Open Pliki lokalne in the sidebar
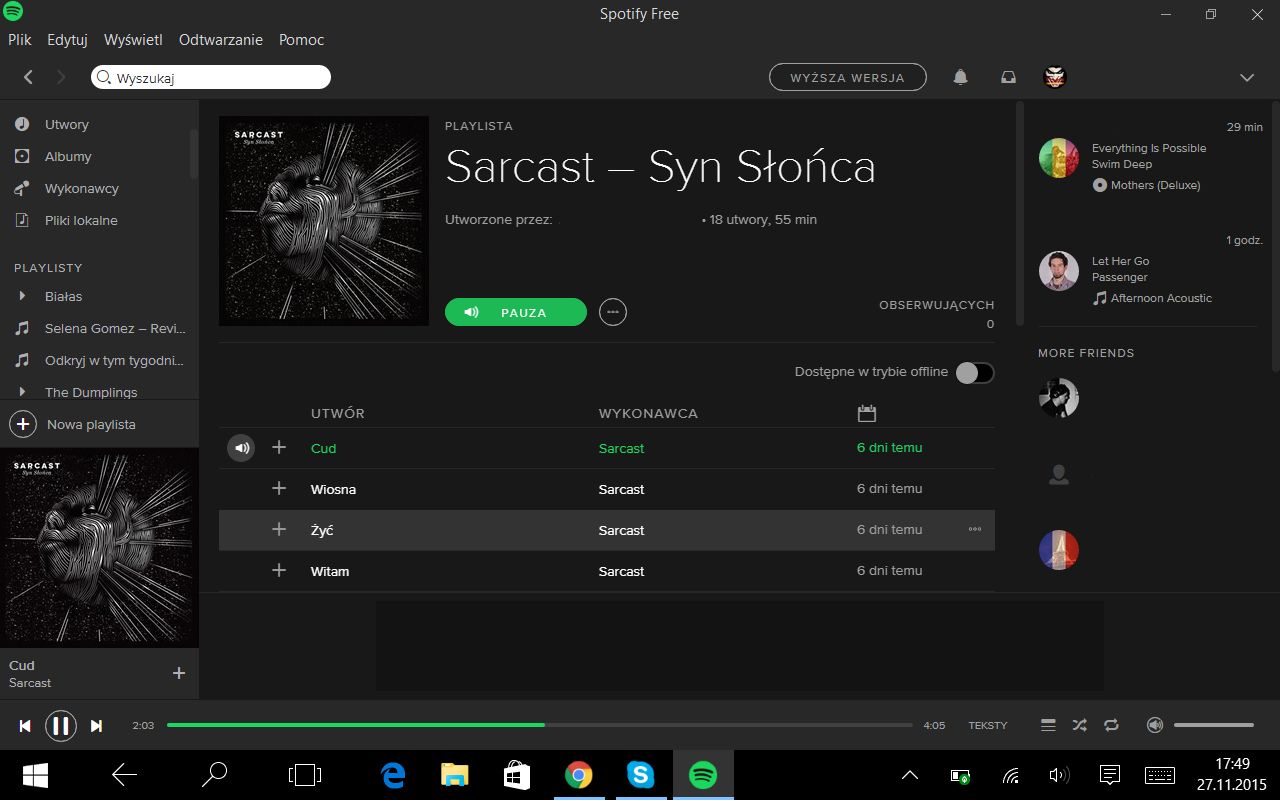This screenshot has height=800, width=1280. 81,220
